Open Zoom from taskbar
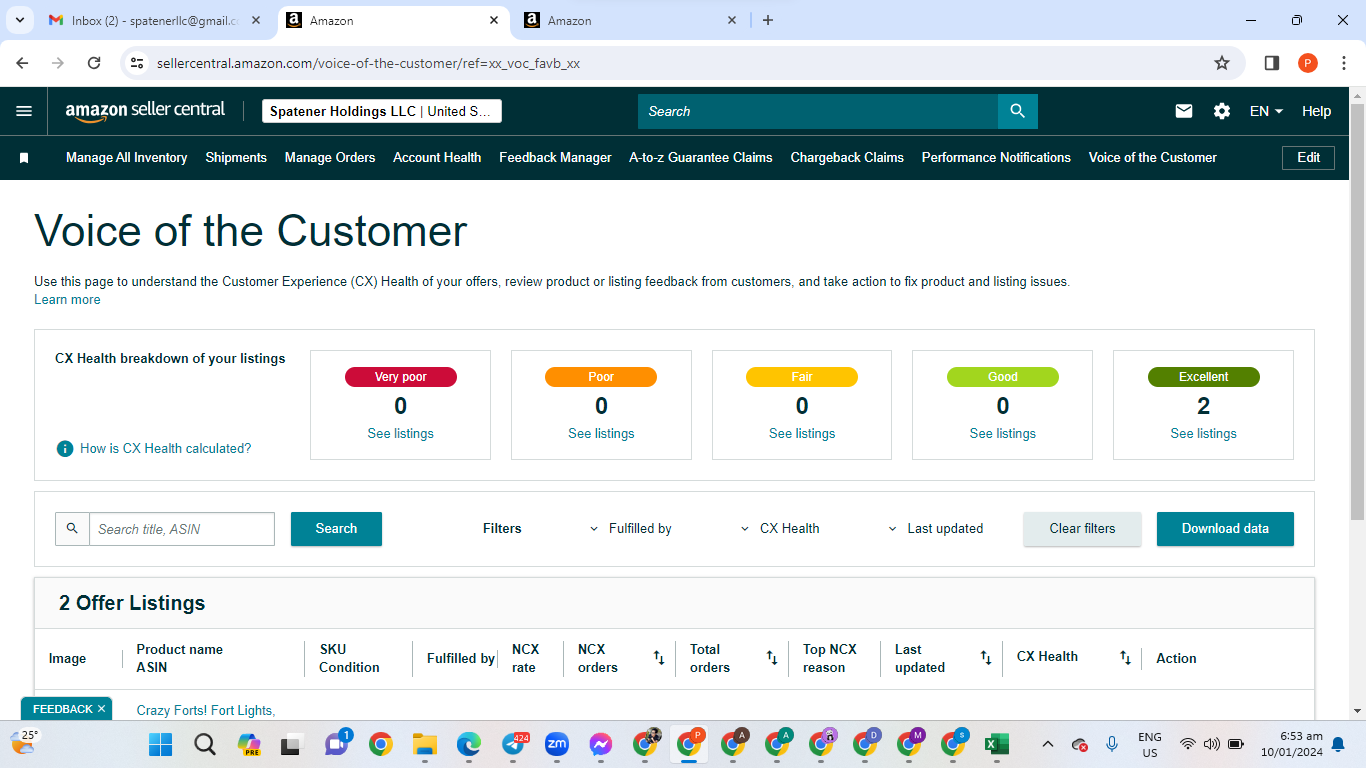1366x768 pixels. (557, 744)
